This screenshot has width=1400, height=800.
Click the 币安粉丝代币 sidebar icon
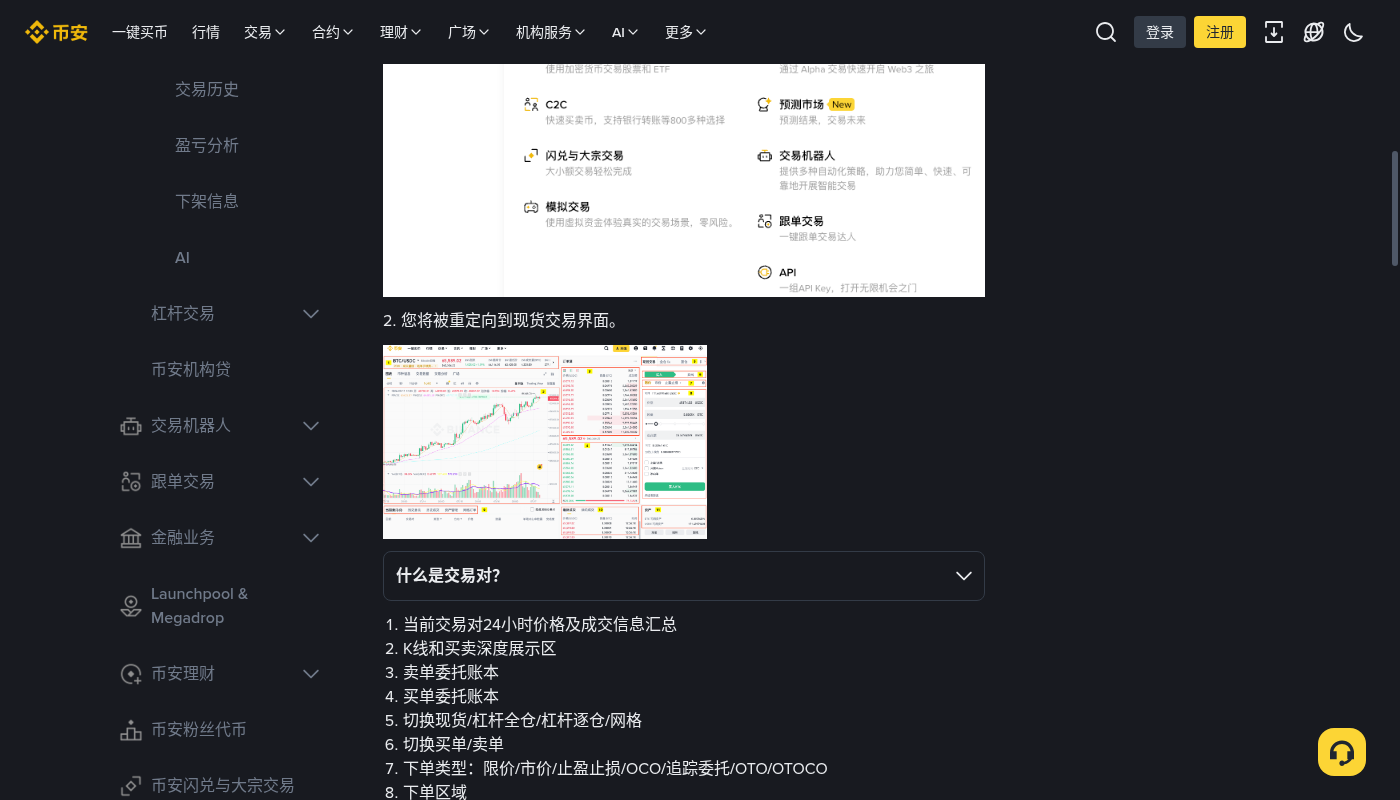point(131,730)
